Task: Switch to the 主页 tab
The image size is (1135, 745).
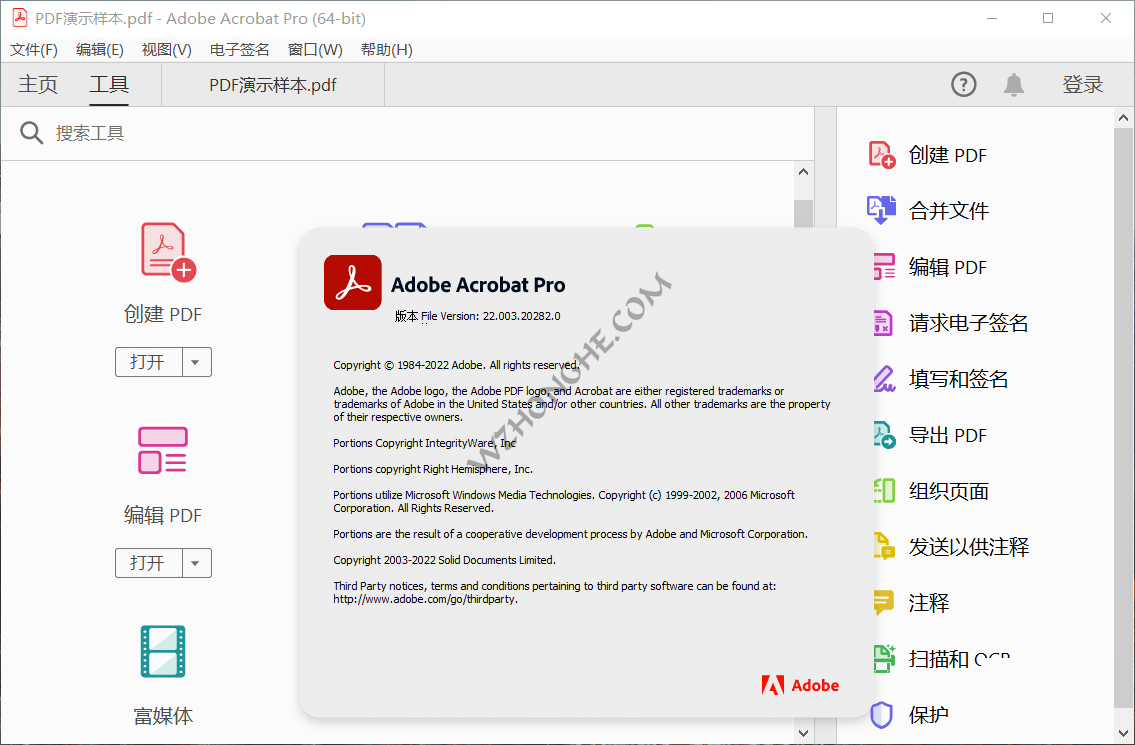Action: (38, 85)
